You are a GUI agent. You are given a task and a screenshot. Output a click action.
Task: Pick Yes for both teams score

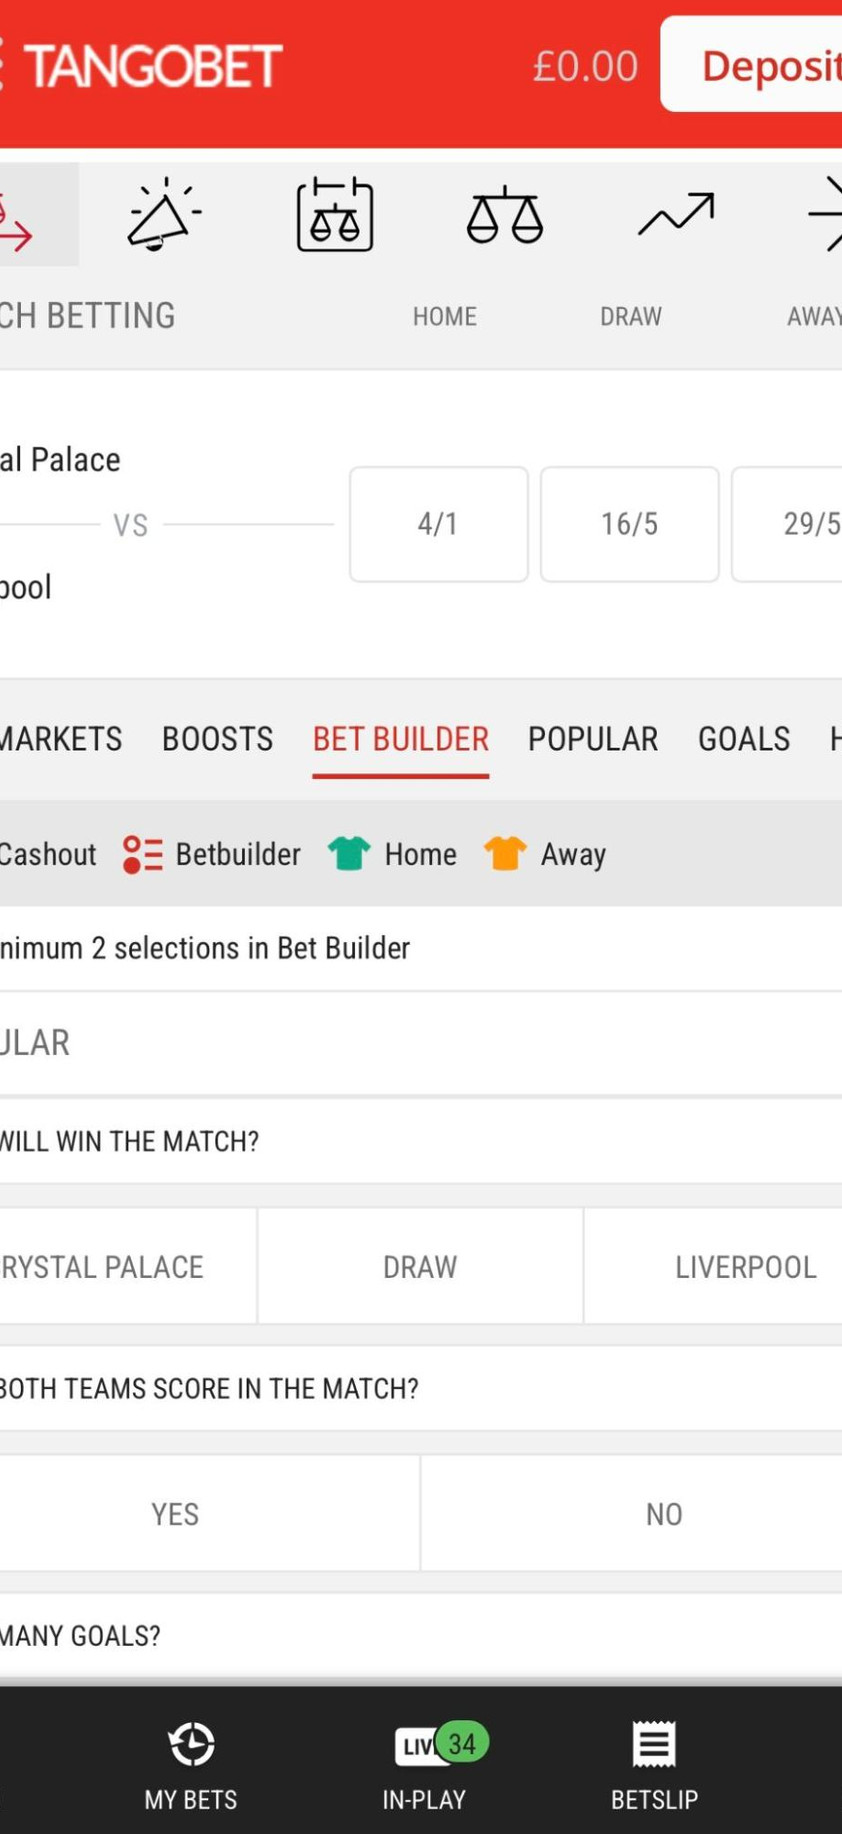(176, 1514)
